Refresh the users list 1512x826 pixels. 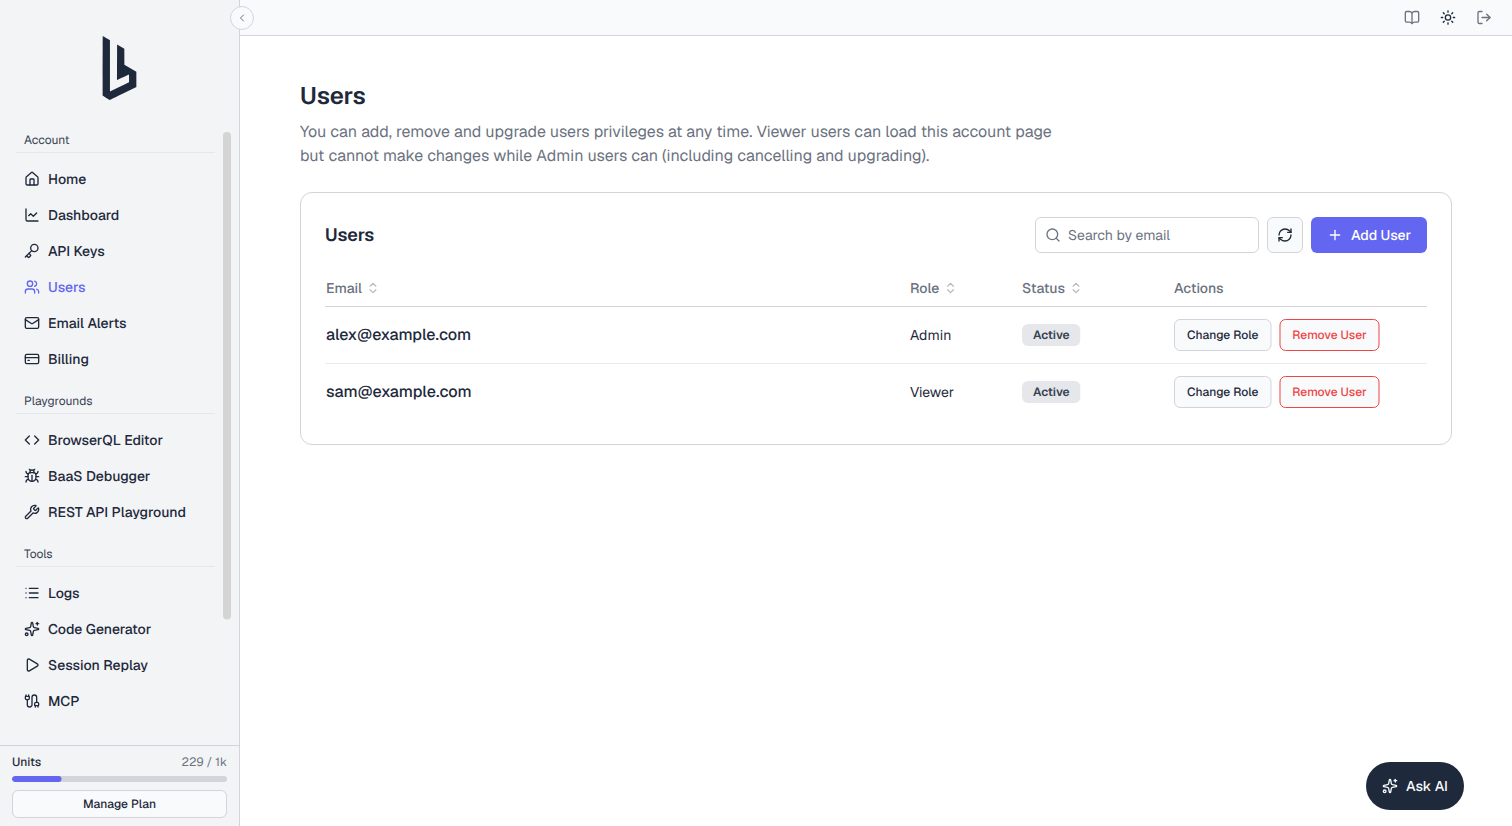(x=1285, y=235)
